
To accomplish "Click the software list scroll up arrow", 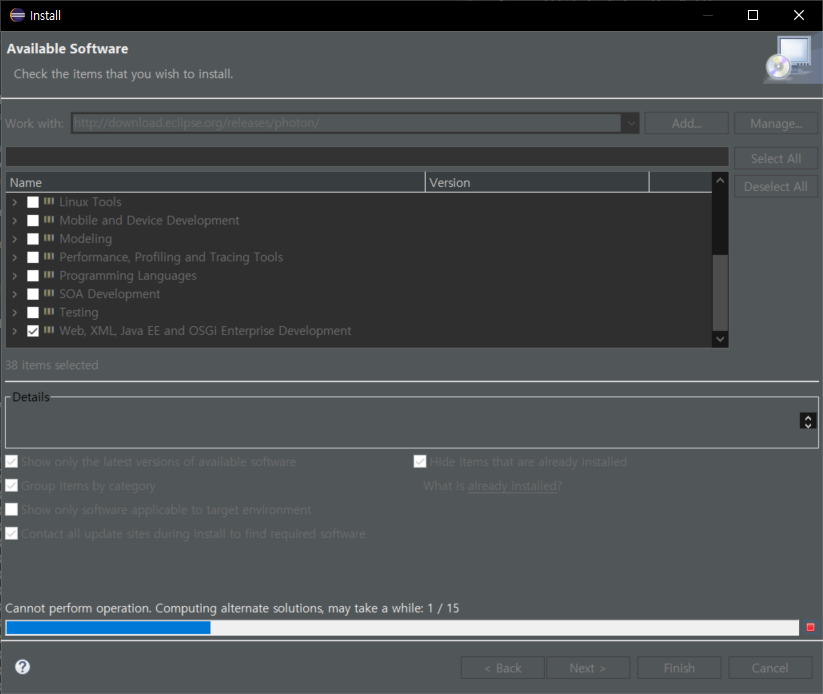I will [720, 180].
